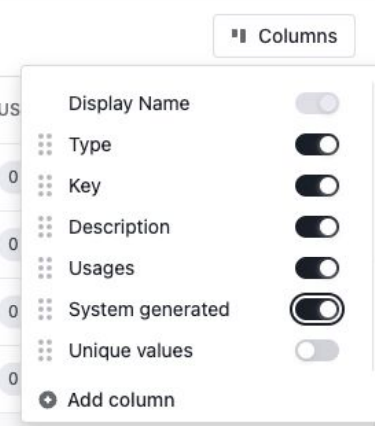Viewport: 375px width, 426px height.
Task: Click the plus icon next to Add column
Action: coord(48,400)
